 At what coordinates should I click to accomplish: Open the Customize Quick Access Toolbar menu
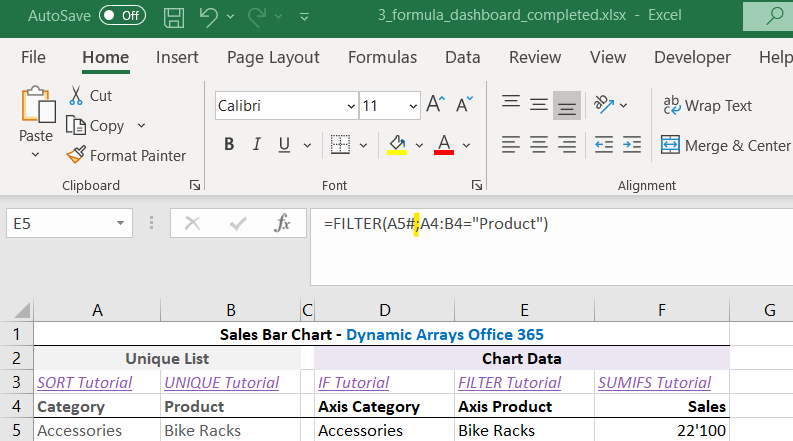[304, 17]
